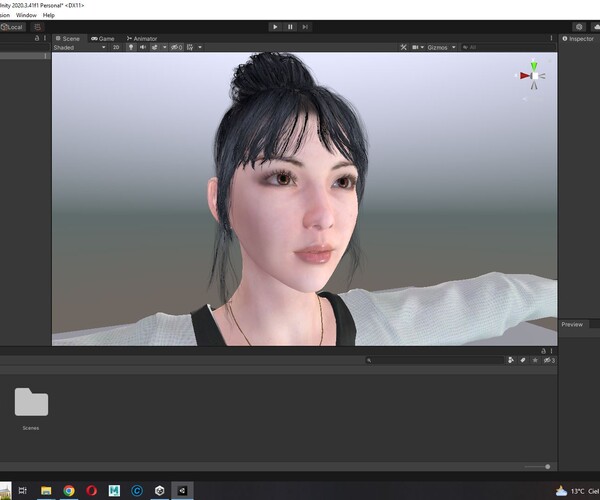Open Opera browser from the taskbar

point(91,490)
